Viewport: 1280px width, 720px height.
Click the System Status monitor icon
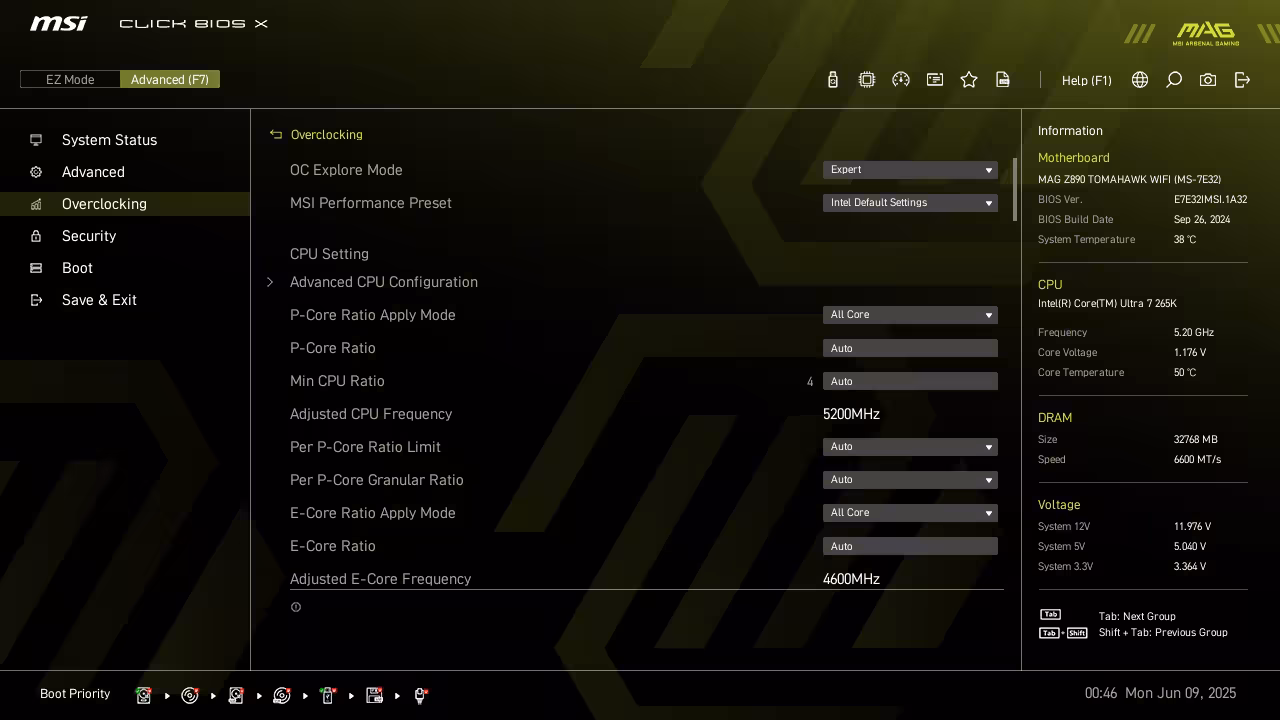36,140
